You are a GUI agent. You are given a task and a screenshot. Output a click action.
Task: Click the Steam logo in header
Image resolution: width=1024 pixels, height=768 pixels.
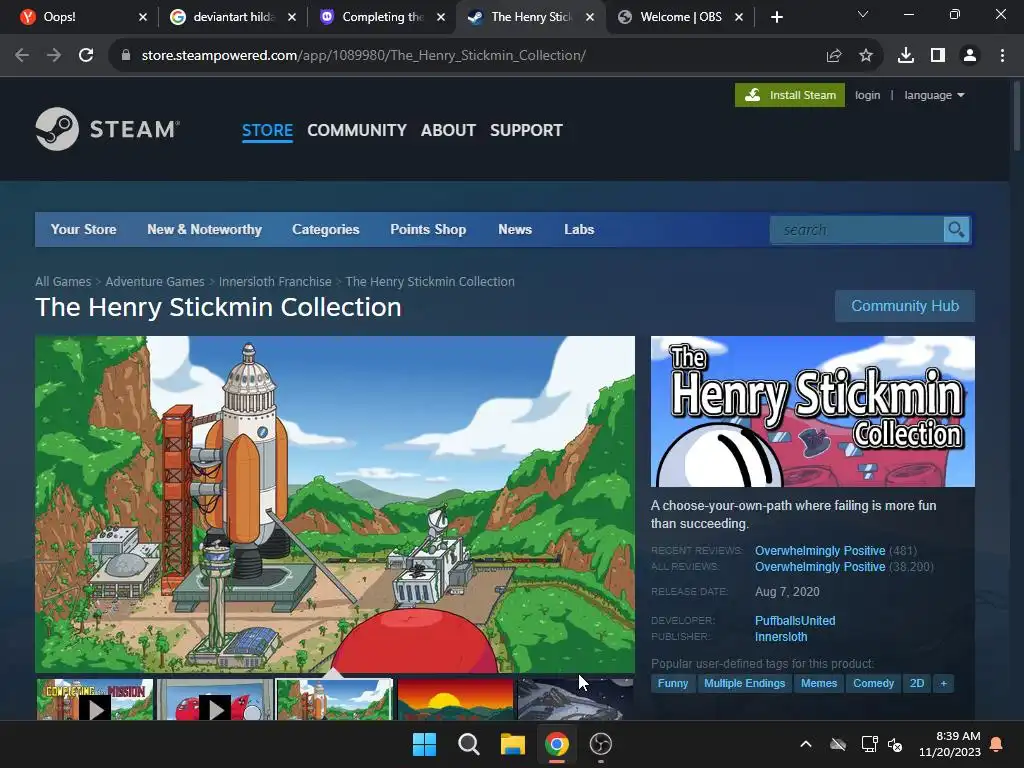click(108, 129)
